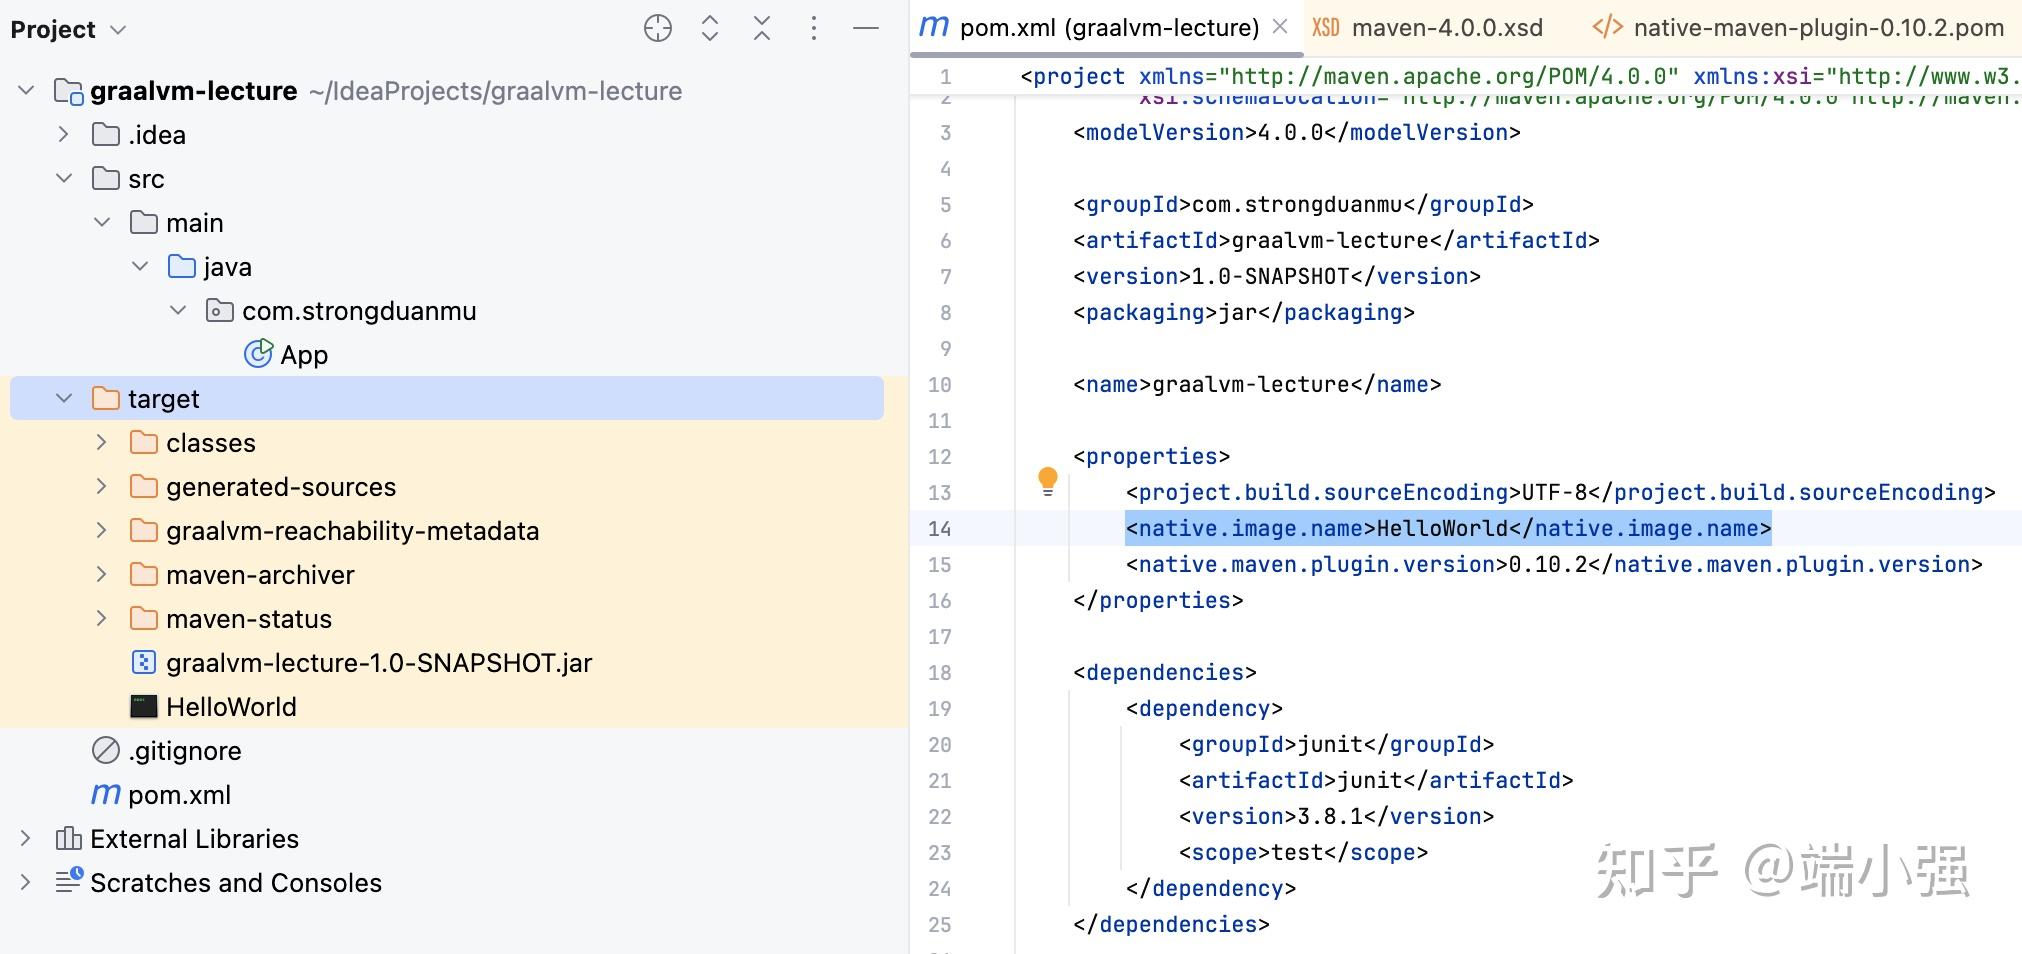Click the App class icon
The height and width of the screenshot is (954, 2022).
(x=259, y=354)
